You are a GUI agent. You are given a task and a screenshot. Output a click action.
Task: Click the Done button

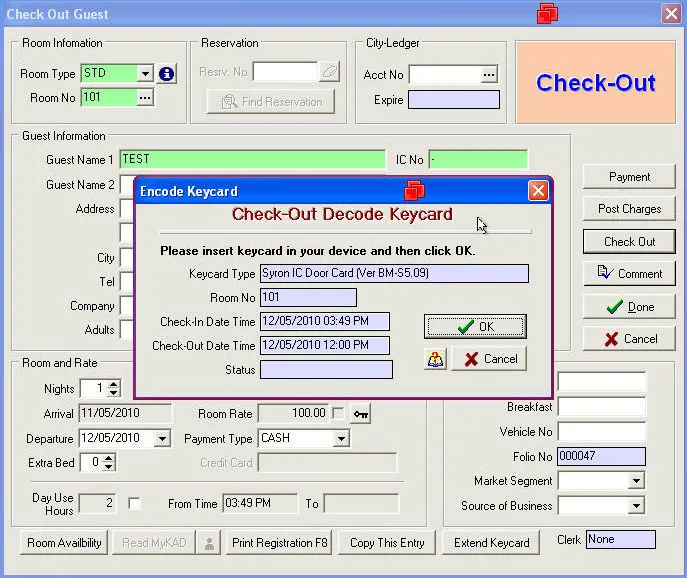[629, 307]
